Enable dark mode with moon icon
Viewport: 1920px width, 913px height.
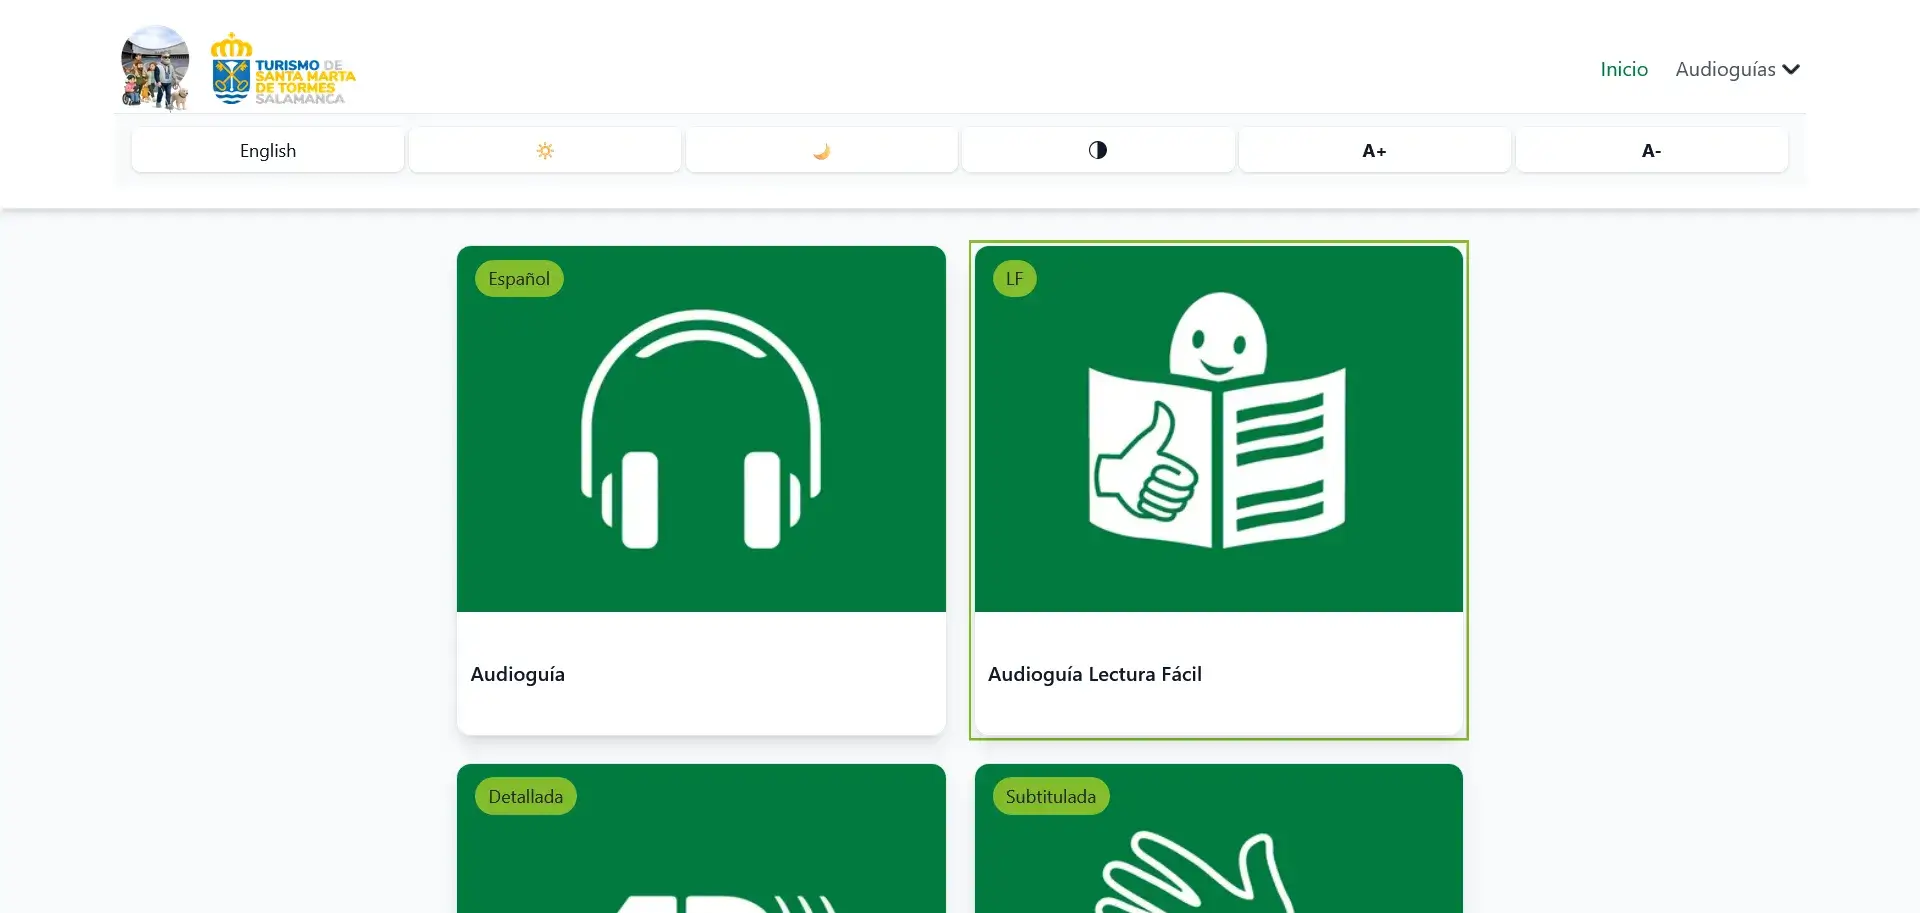coord(821,151)
